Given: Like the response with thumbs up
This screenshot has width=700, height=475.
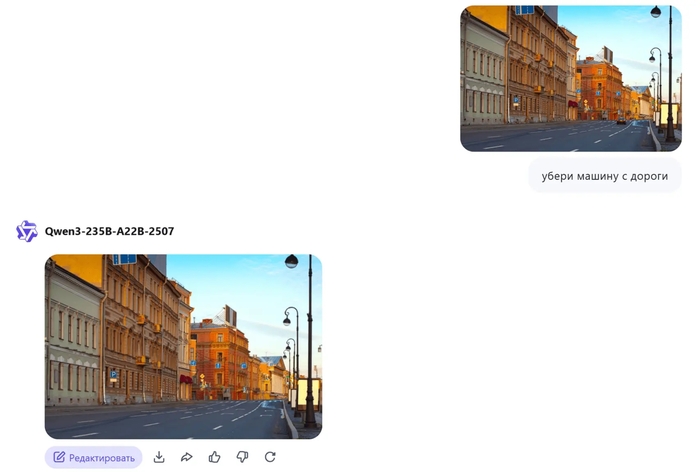Looking at the screenshot, I should tap(214, 457).
